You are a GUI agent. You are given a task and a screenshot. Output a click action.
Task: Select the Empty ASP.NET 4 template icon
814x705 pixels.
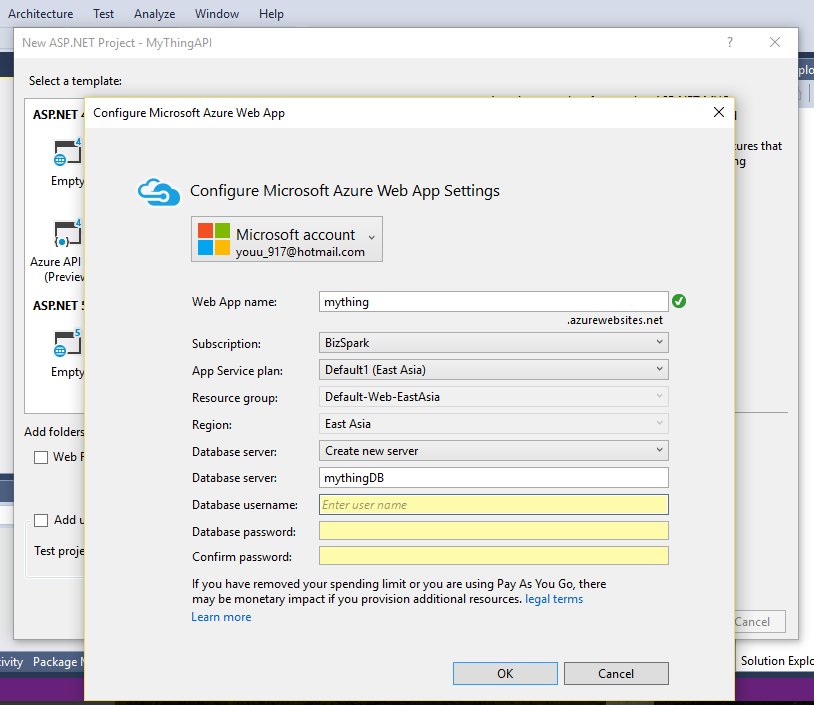[x=67, y=153]
